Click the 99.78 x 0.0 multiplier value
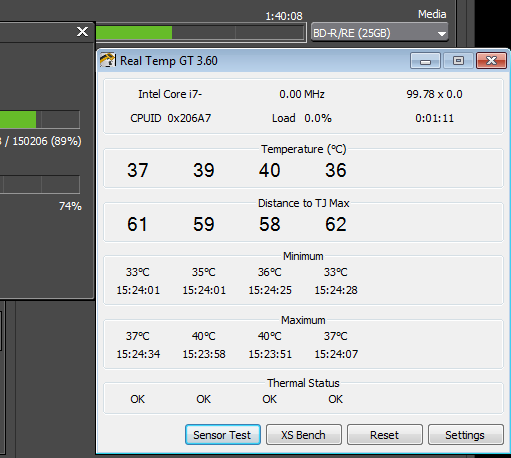511x458 pixels. pyautogui.click(x=434, y=94)
